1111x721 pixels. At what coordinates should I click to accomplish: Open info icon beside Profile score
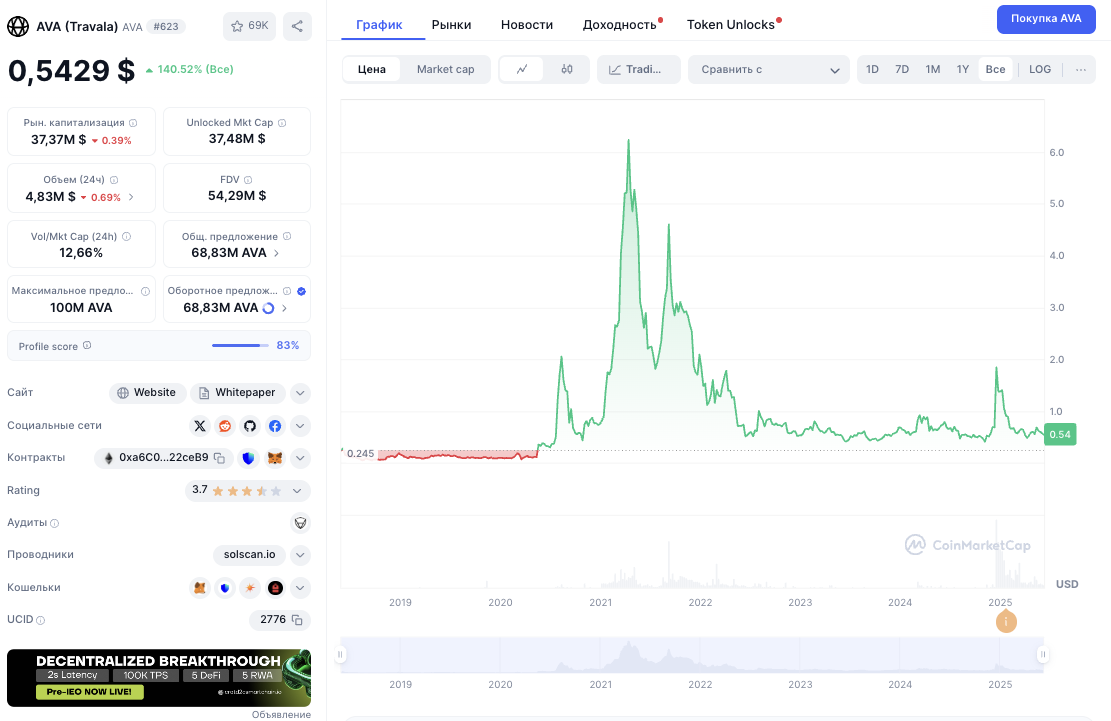click(x=87, y=346)
